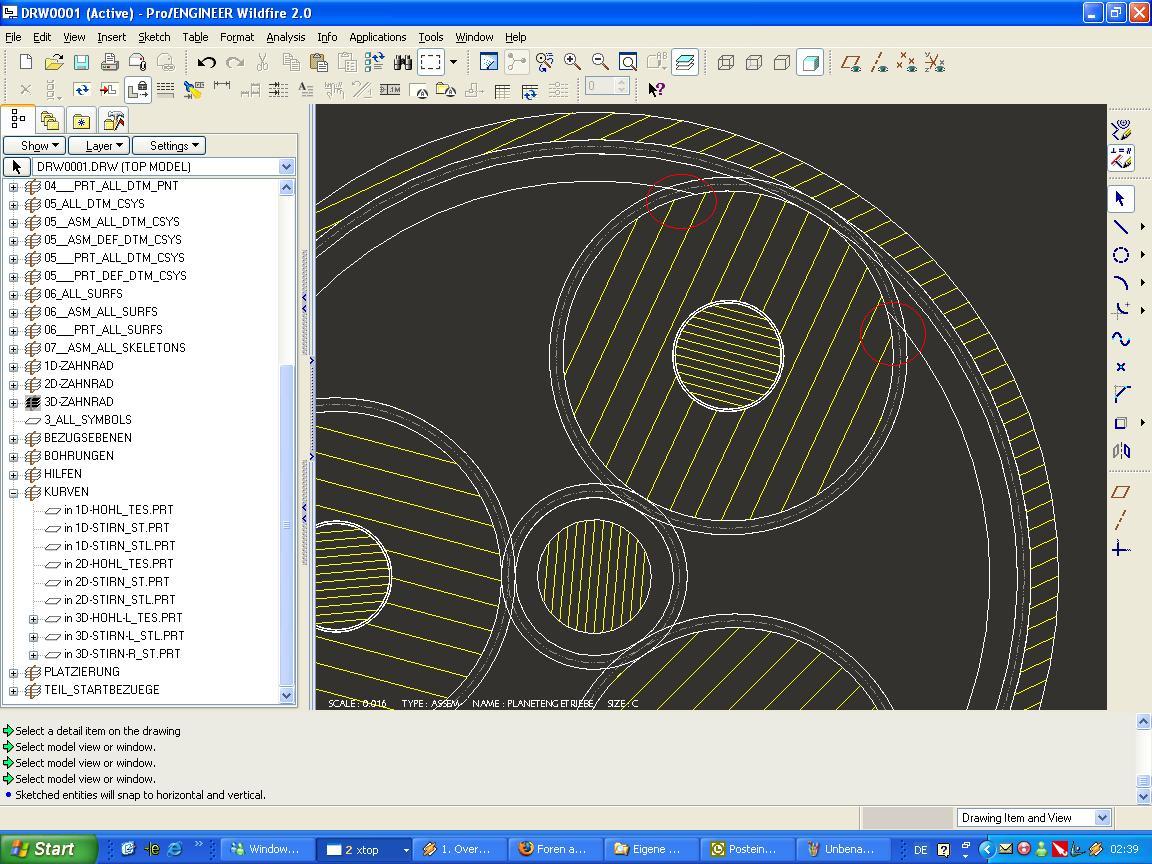
Task: Toggle datum planes display
Action: click(852, 62)
